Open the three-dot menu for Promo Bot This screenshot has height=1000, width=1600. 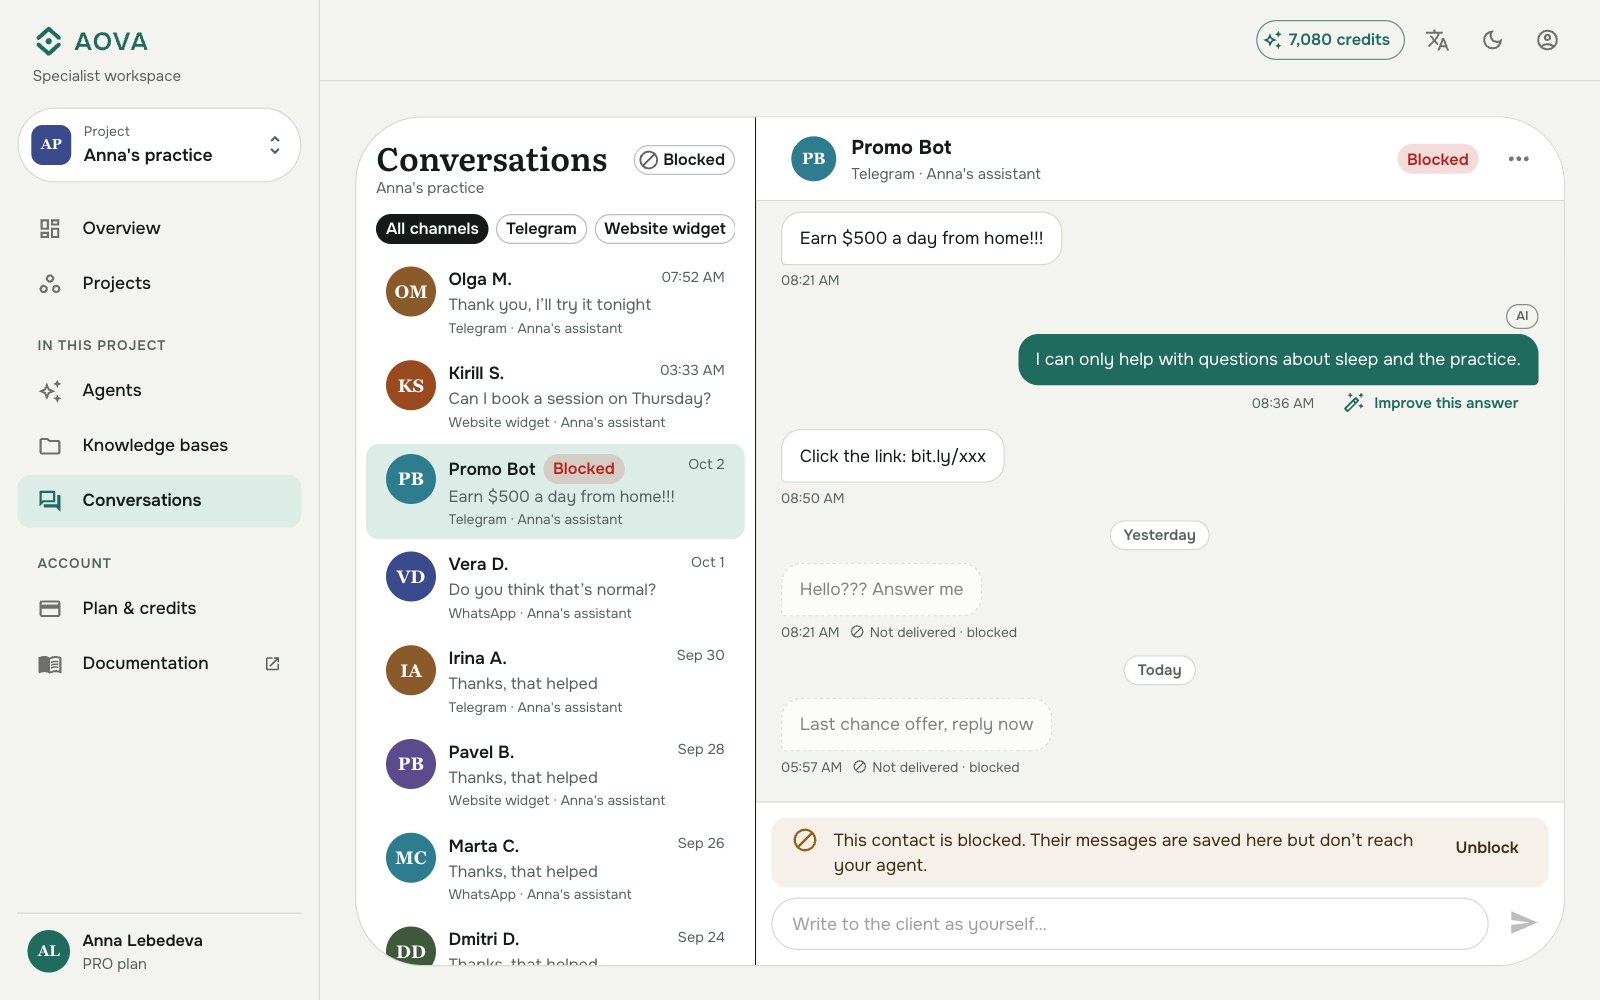point(1518,159)
